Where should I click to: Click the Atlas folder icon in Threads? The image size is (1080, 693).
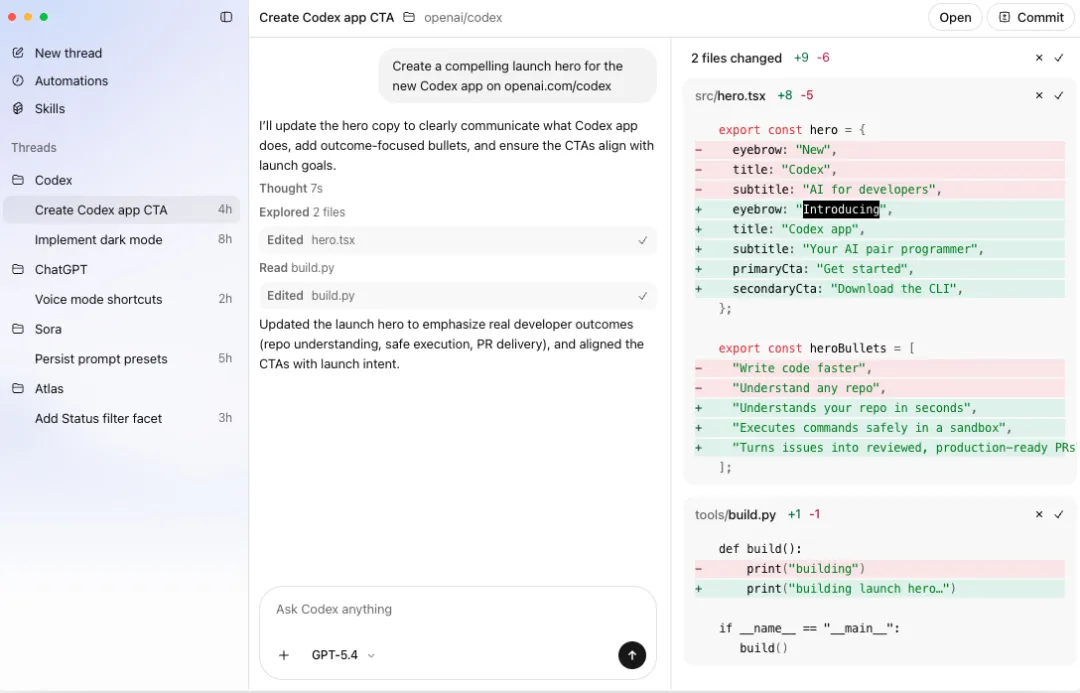coord(18,389)
